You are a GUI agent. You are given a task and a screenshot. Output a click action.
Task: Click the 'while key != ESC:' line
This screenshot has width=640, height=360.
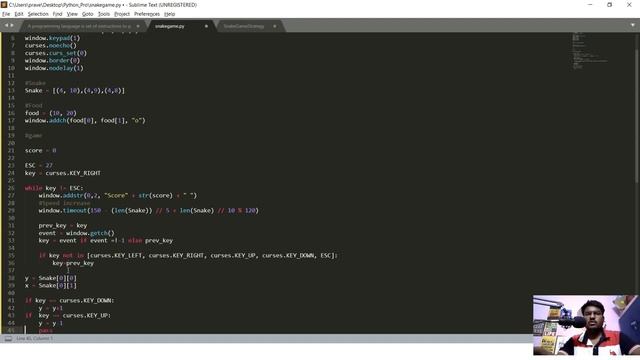click(54, 188)
